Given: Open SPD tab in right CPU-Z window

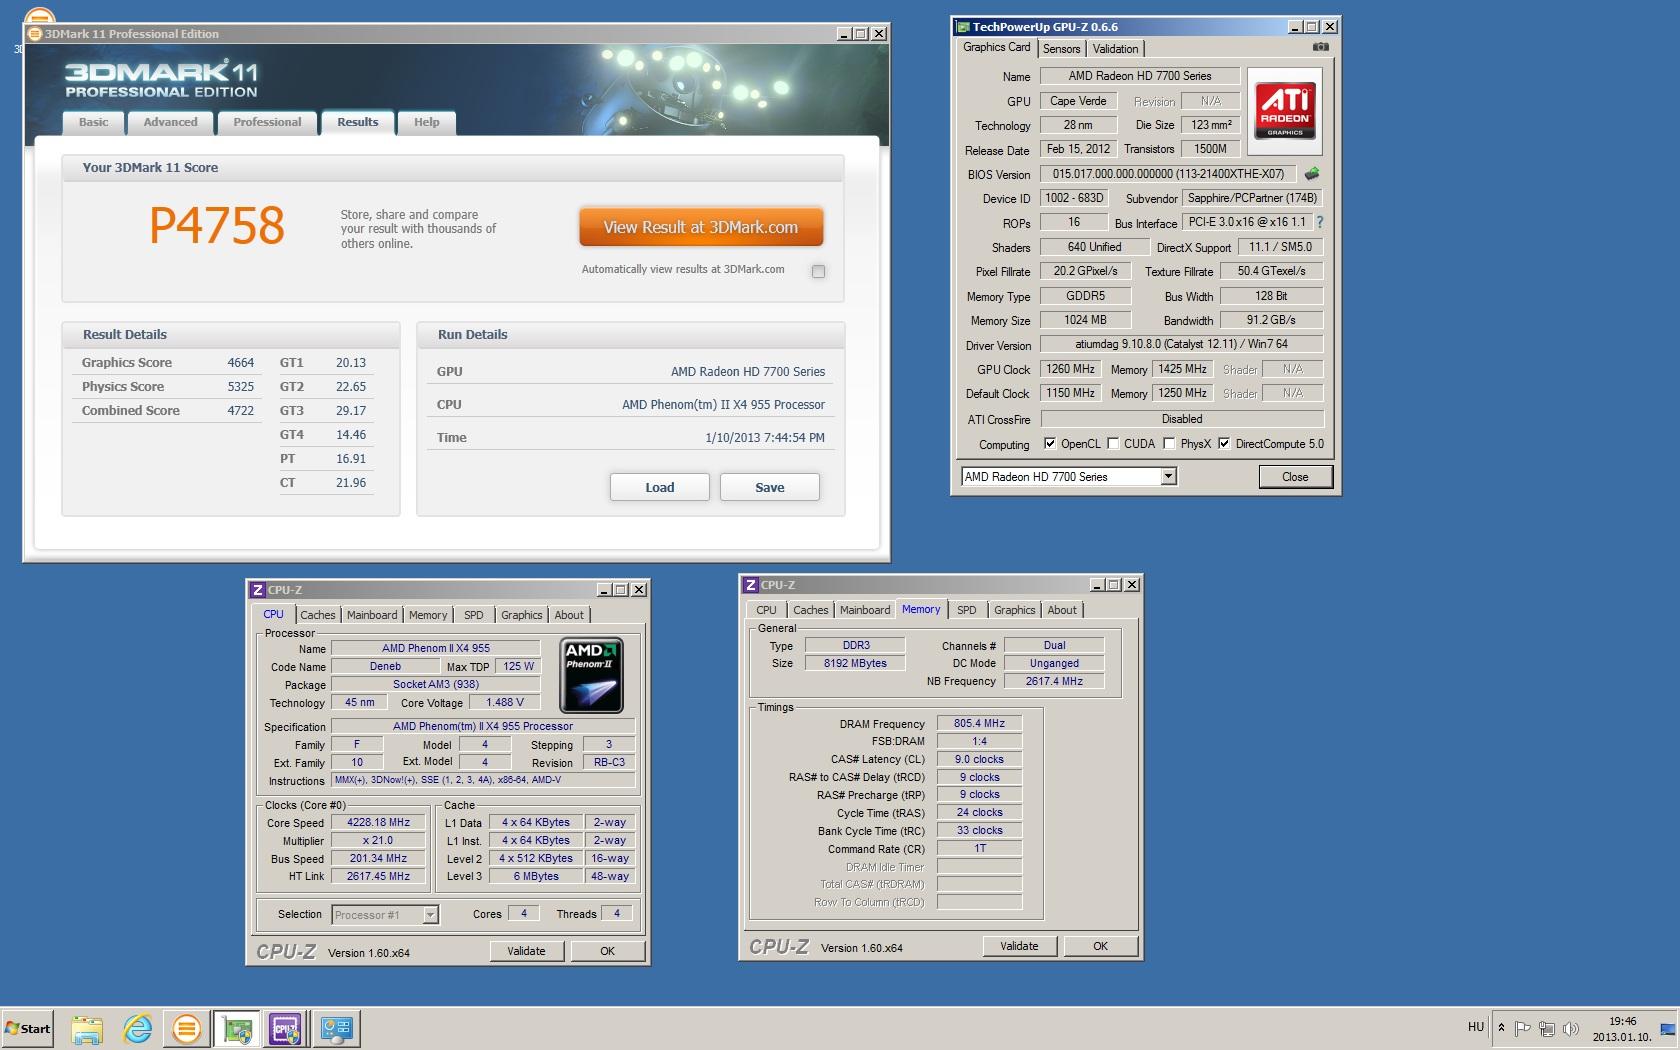Looking at the screenshot, I should click(x=967, y=610).
